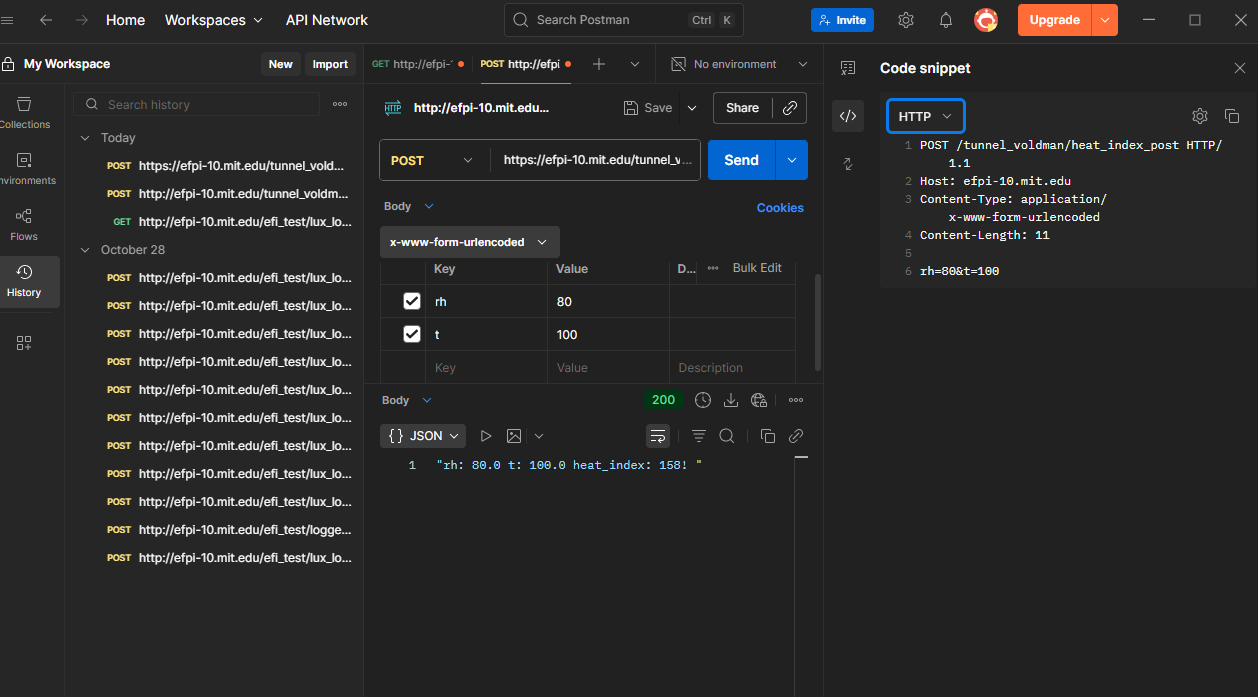Open the code snippet panel icon
This screenshot has width=1258, height=697.
tap(848, 116)
